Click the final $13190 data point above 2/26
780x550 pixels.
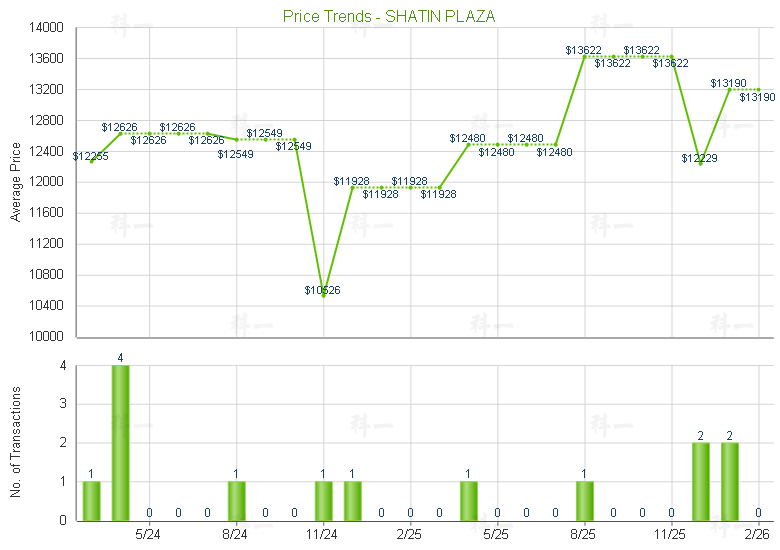758,89
